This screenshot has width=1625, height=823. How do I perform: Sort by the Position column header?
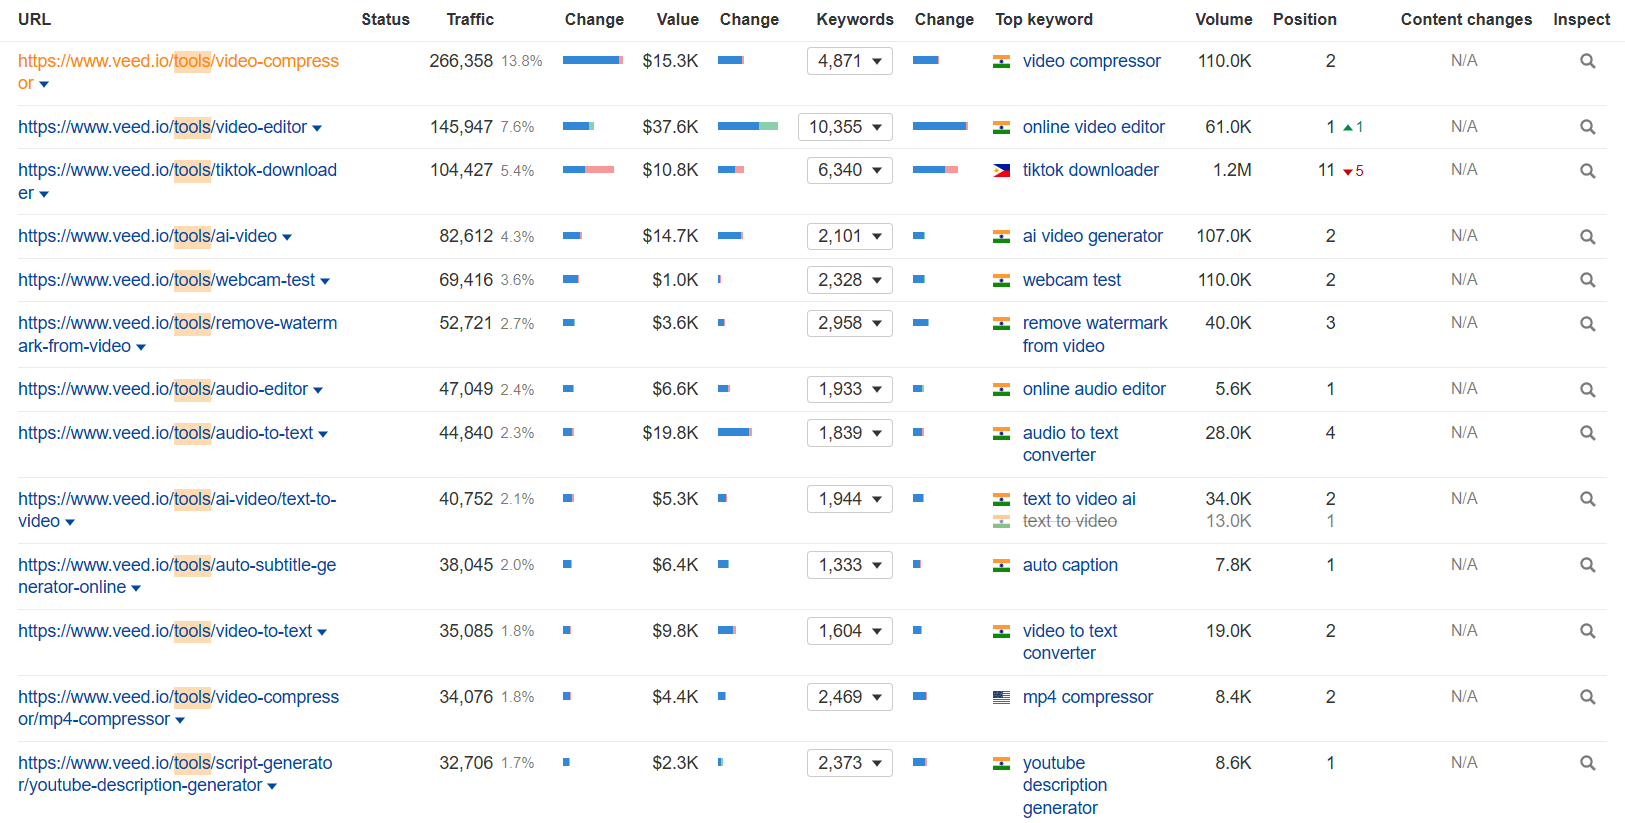[1304, 19]
